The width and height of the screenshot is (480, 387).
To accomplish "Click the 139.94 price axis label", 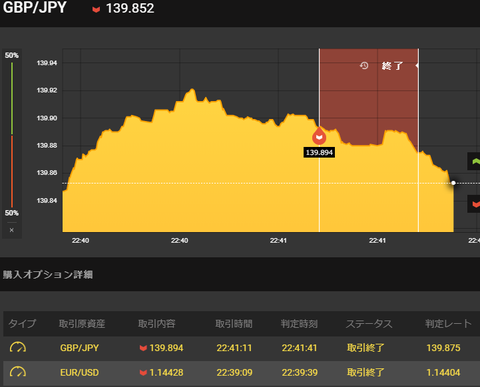I will [47, 63].
